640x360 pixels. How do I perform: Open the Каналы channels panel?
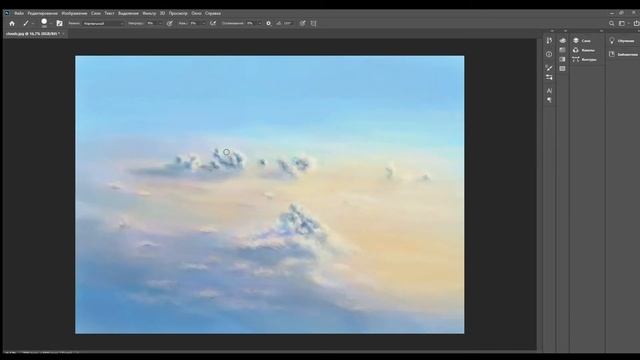tap(584, 50)
